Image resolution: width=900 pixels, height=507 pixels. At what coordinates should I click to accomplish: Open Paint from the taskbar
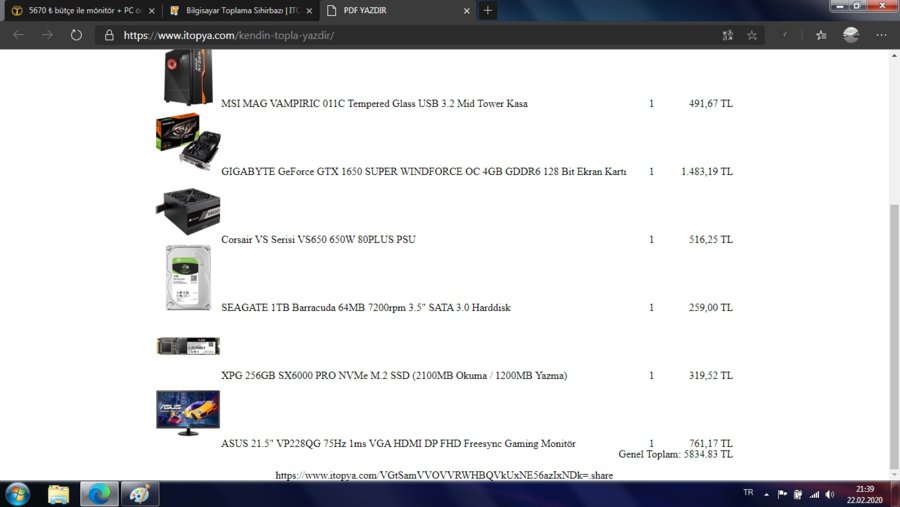140,494
